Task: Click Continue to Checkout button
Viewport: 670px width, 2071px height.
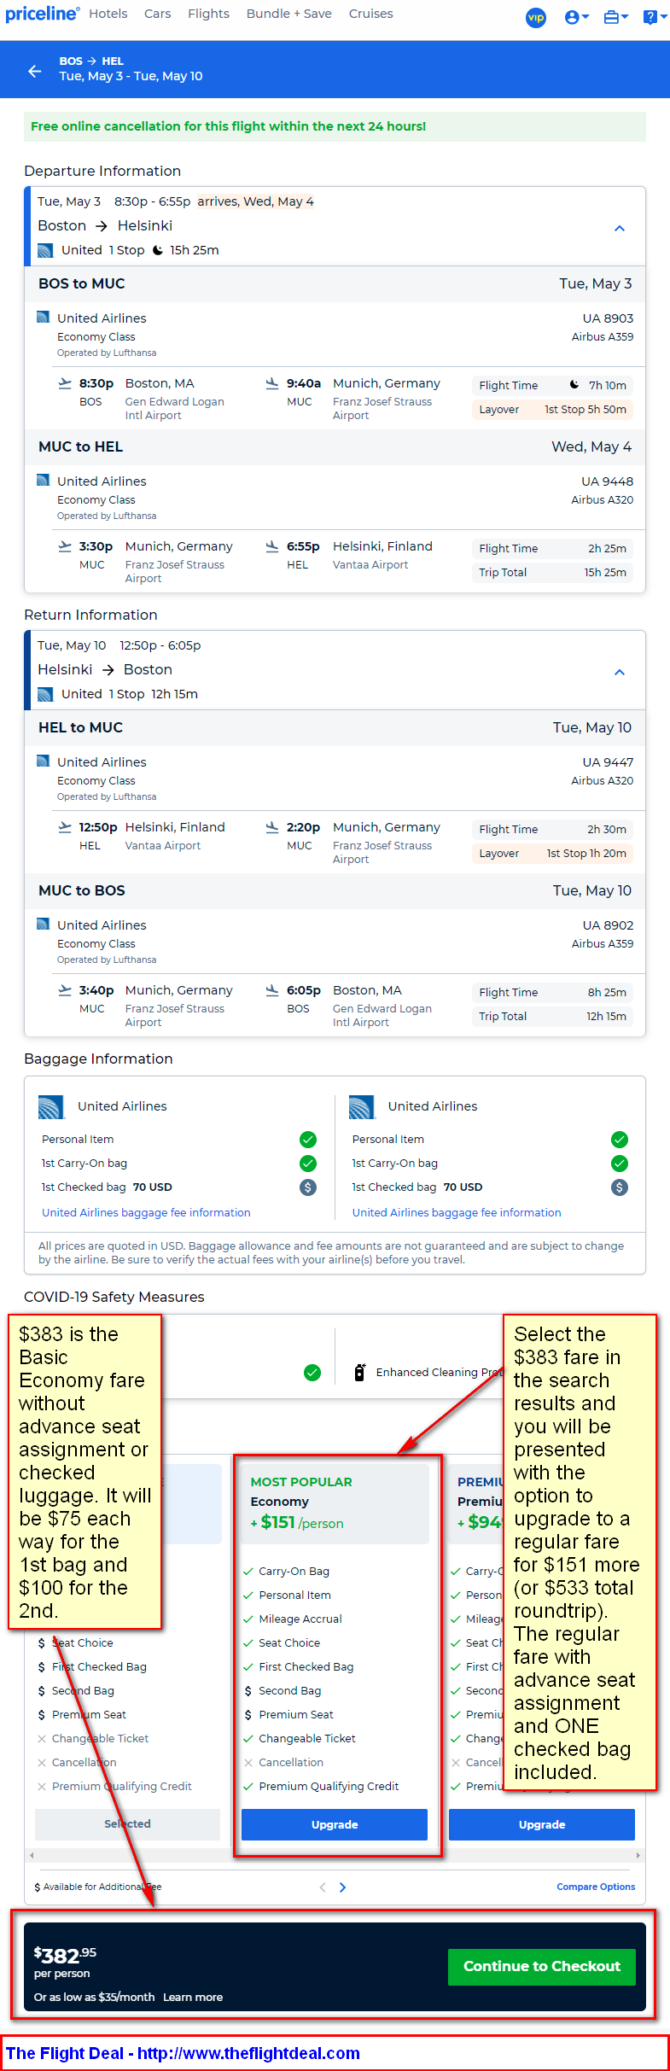Action: tap(542, 1965)
